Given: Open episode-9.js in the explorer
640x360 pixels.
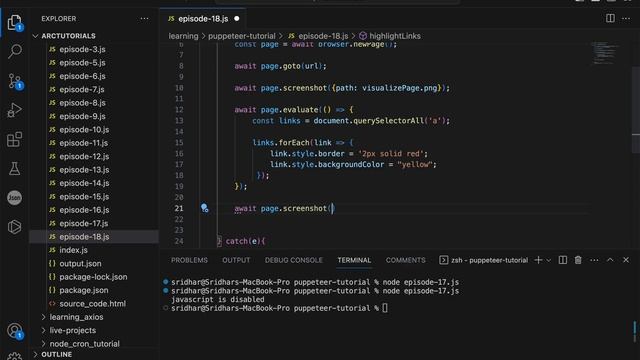Looking at the screenshot, I should coord(82,116).
